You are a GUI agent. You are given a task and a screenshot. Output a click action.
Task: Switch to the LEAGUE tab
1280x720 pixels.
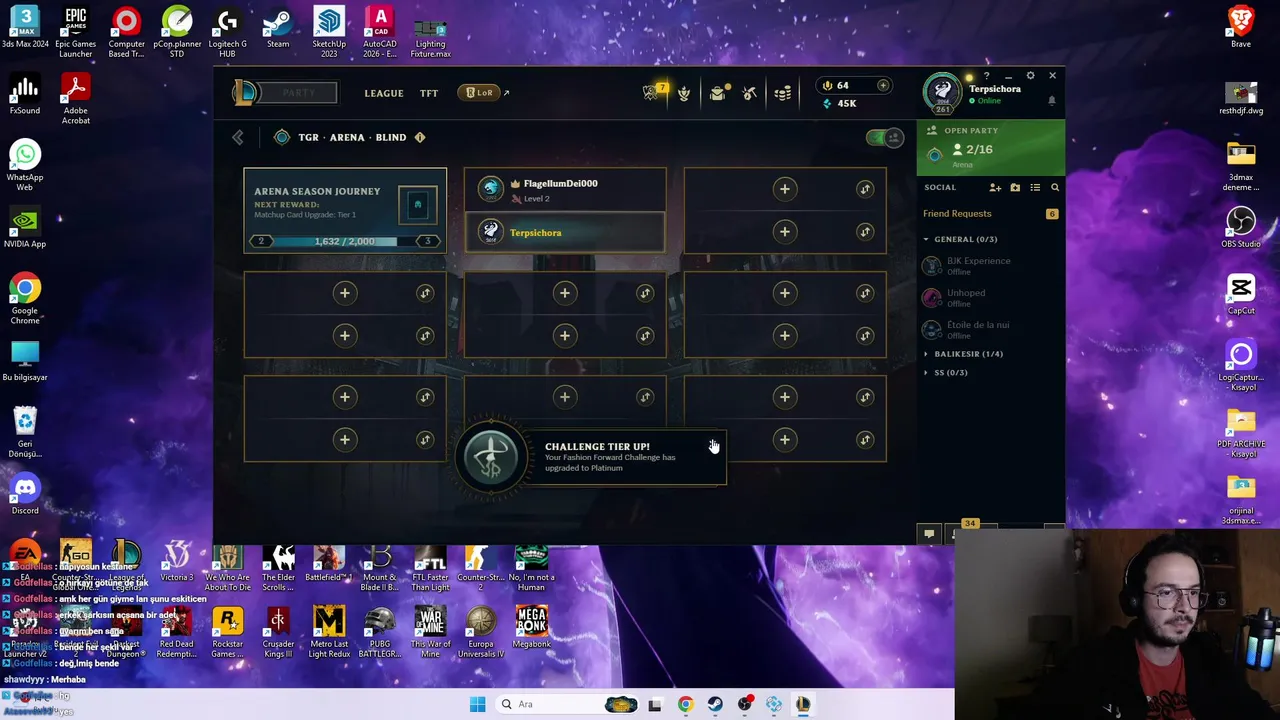[384, 93]
